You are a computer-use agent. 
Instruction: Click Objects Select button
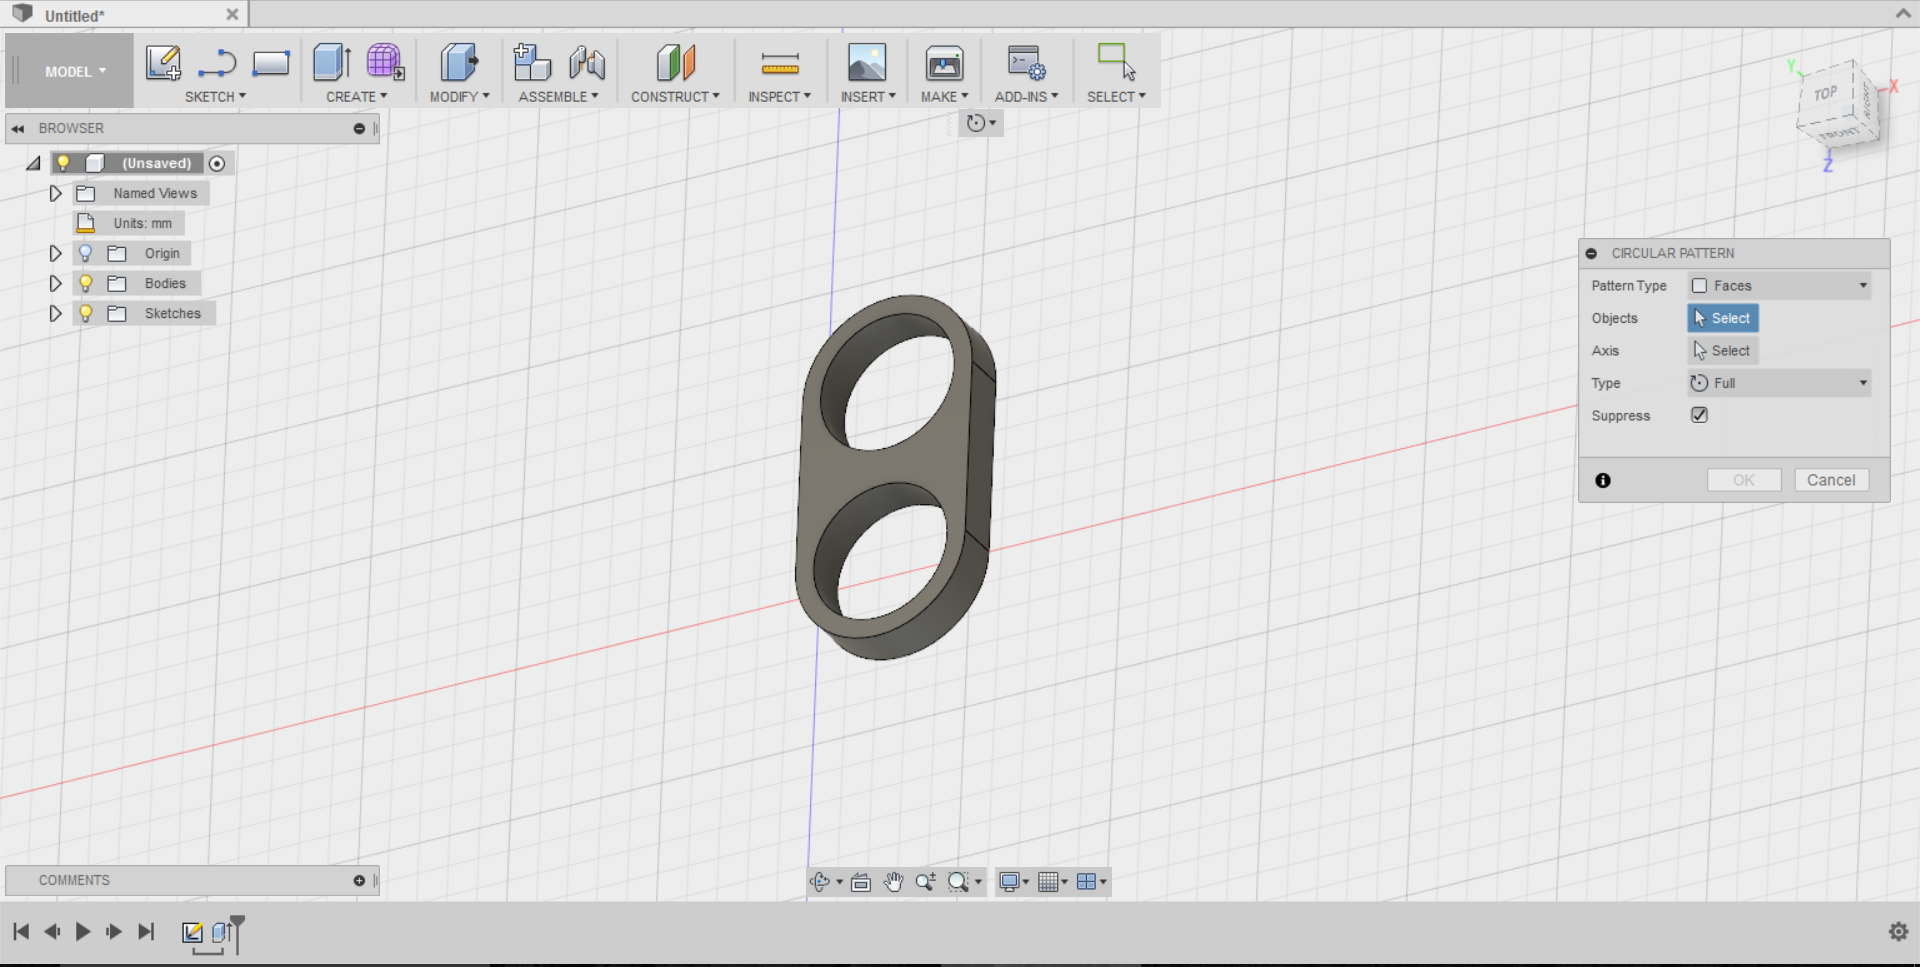(1722, 318)
